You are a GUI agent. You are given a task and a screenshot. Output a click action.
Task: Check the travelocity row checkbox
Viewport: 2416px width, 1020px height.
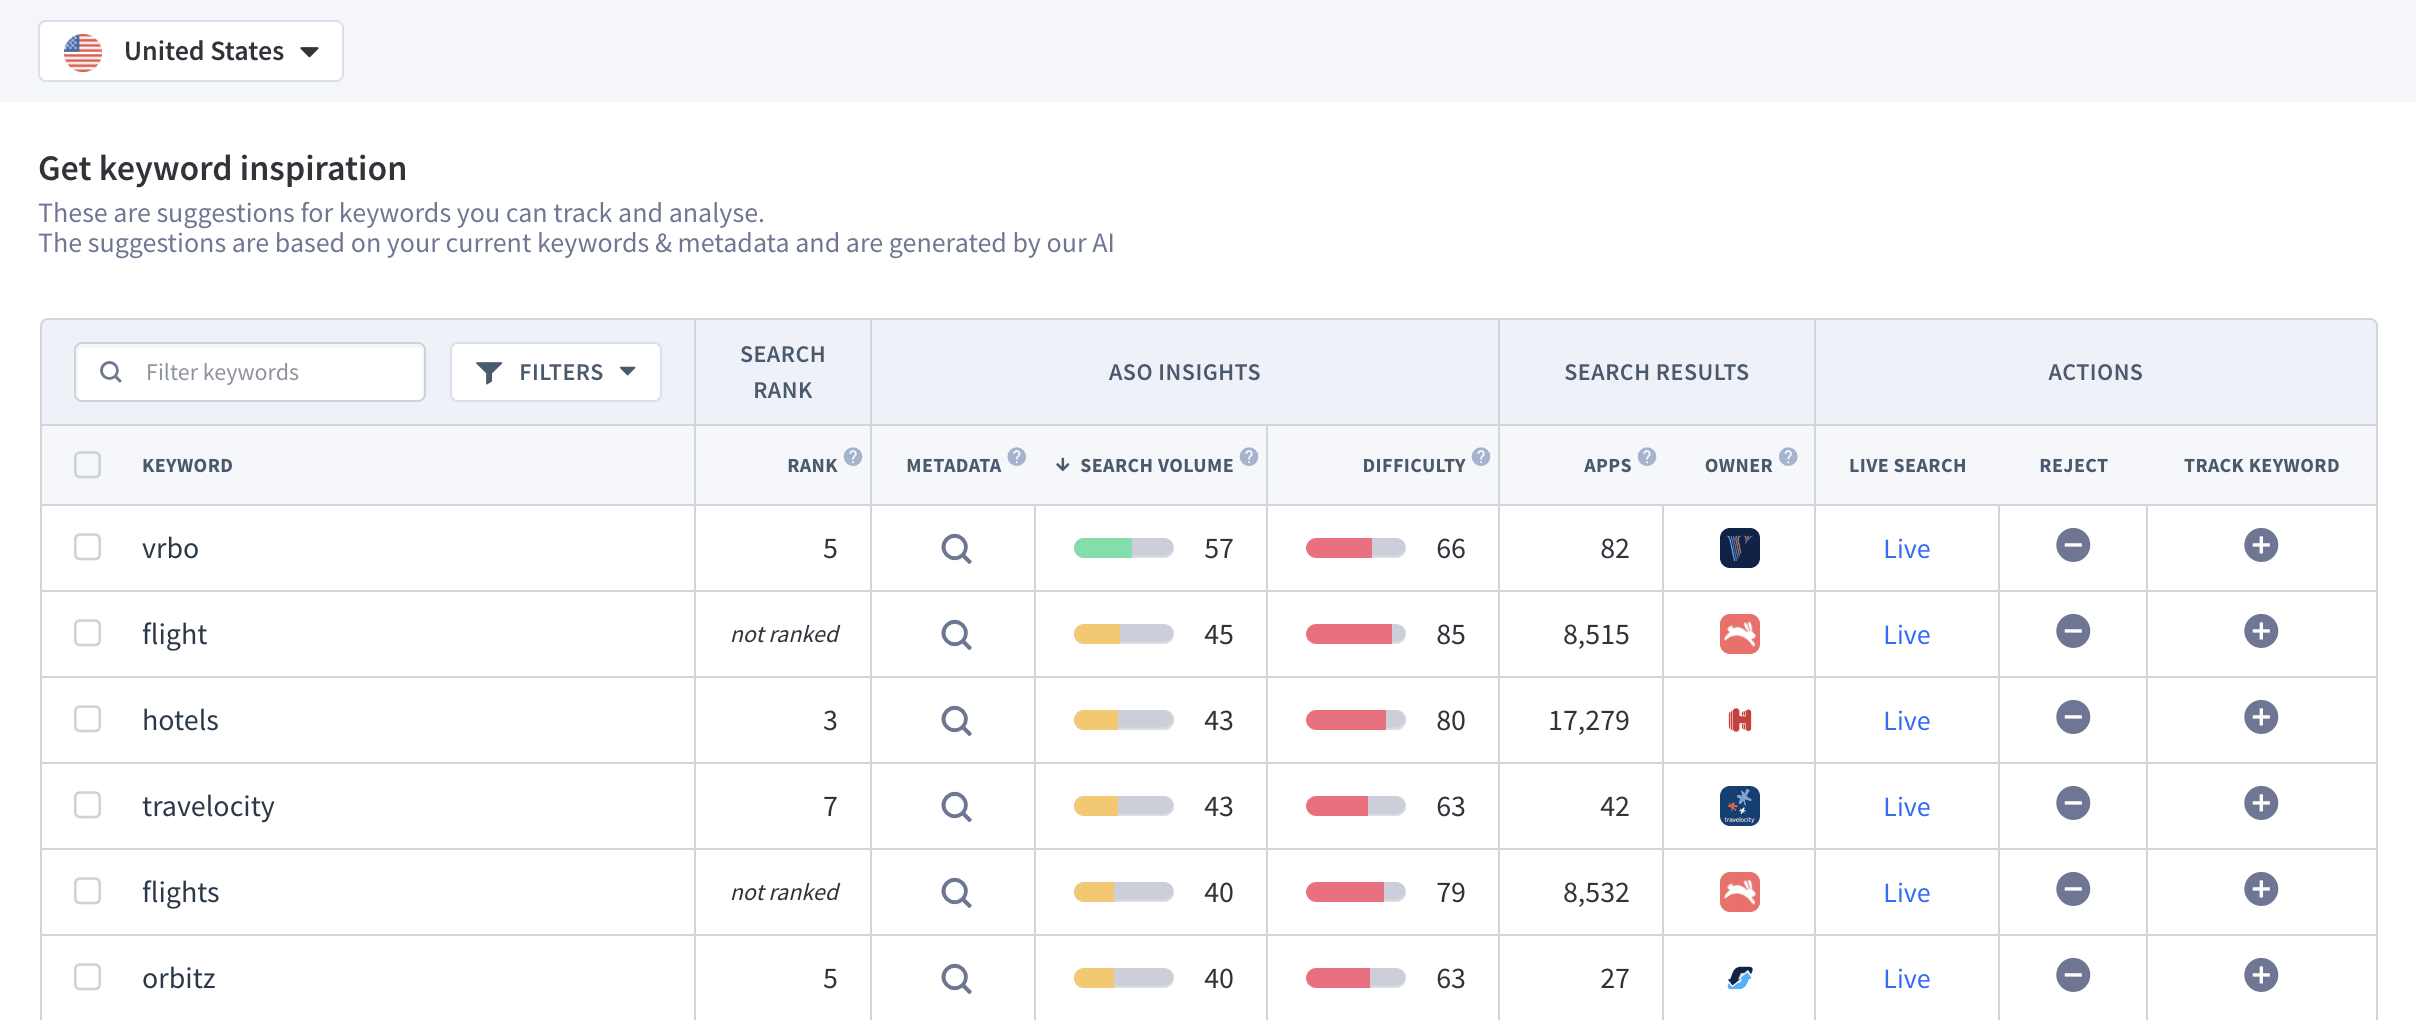(88, 805)
